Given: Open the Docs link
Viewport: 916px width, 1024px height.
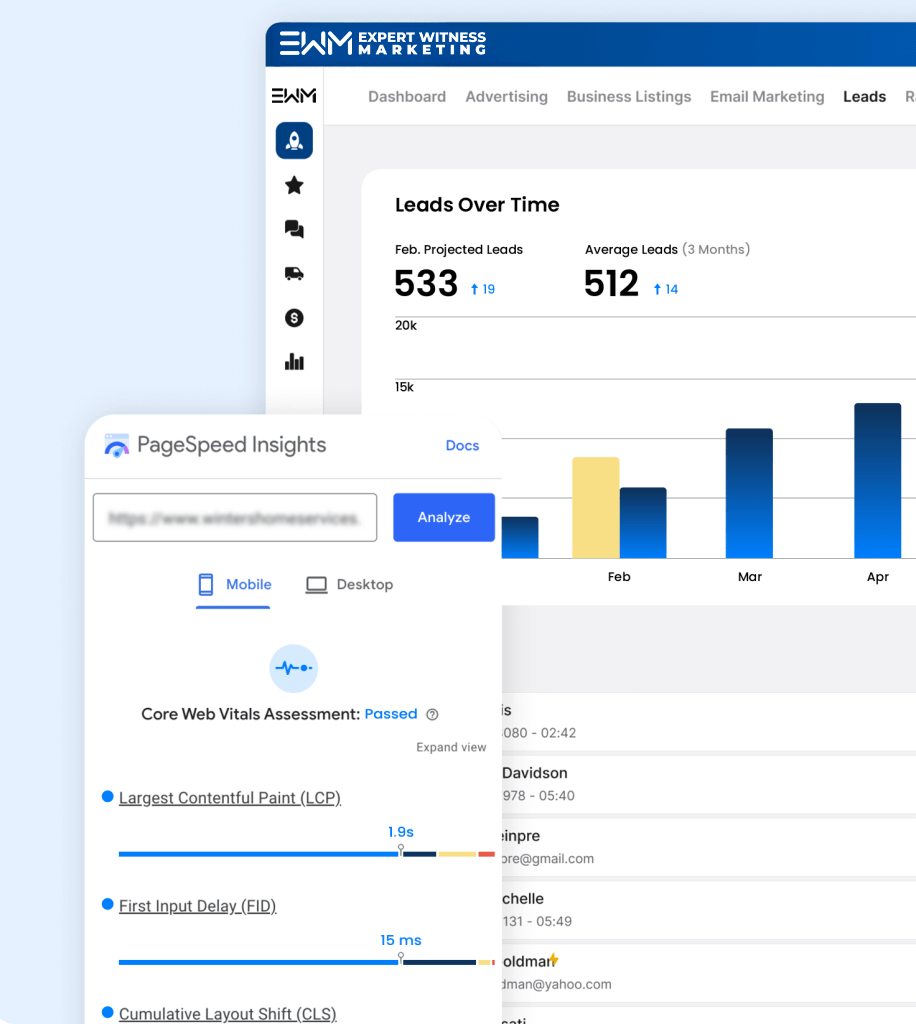Looking at the screenshot, I should pyautogui.click(x=462, y=446).
